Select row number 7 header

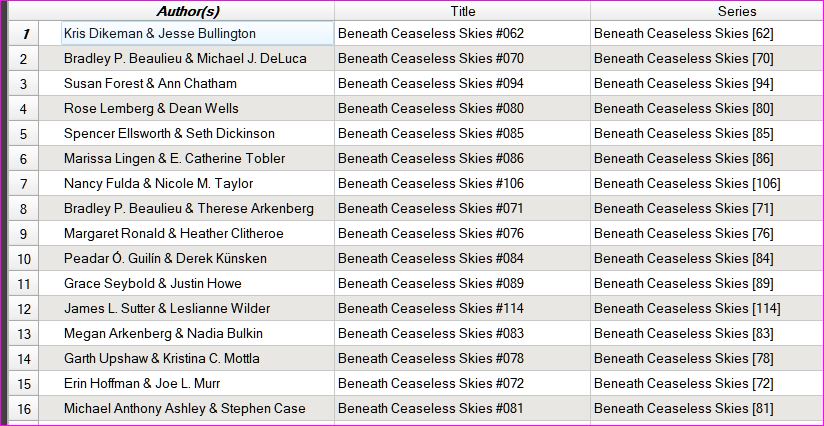tap(24, 183)
